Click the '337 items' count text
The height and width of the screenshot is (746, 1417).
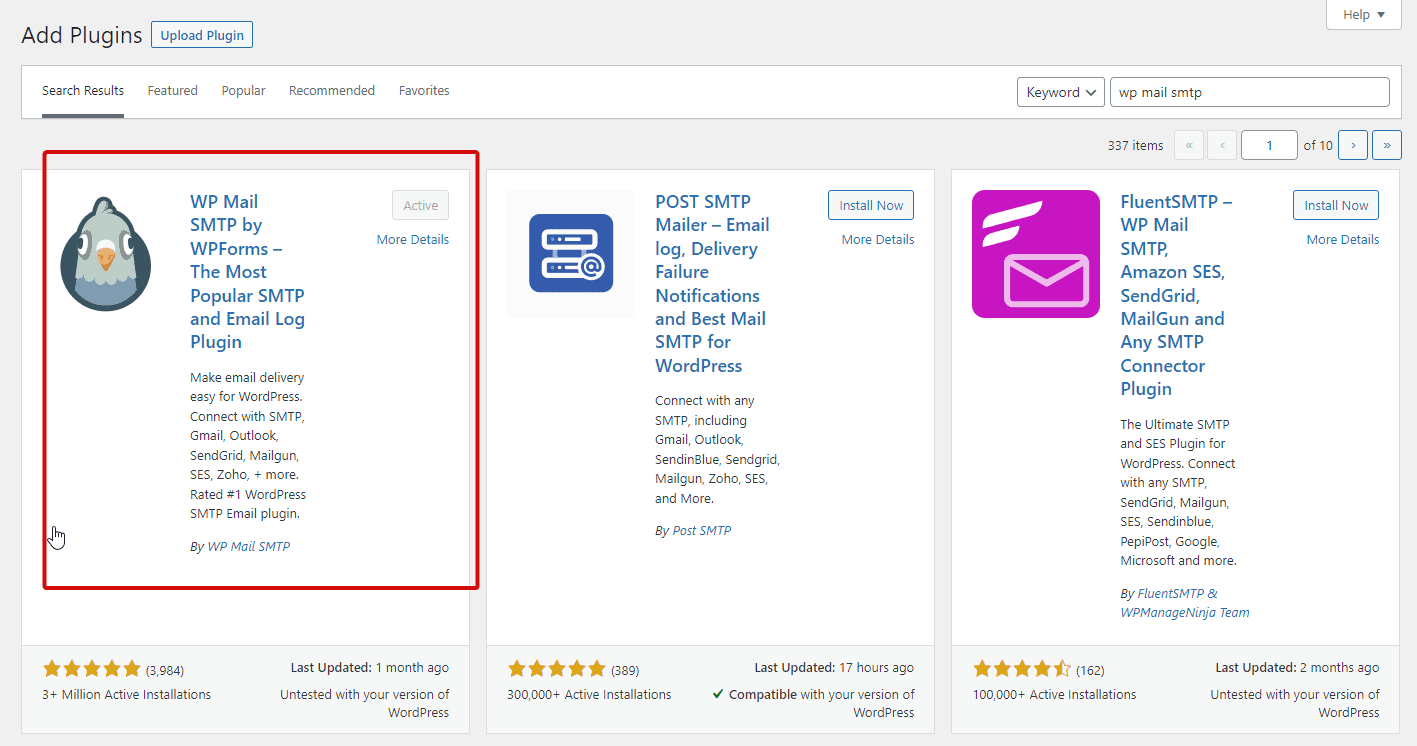coord(1136,146)
